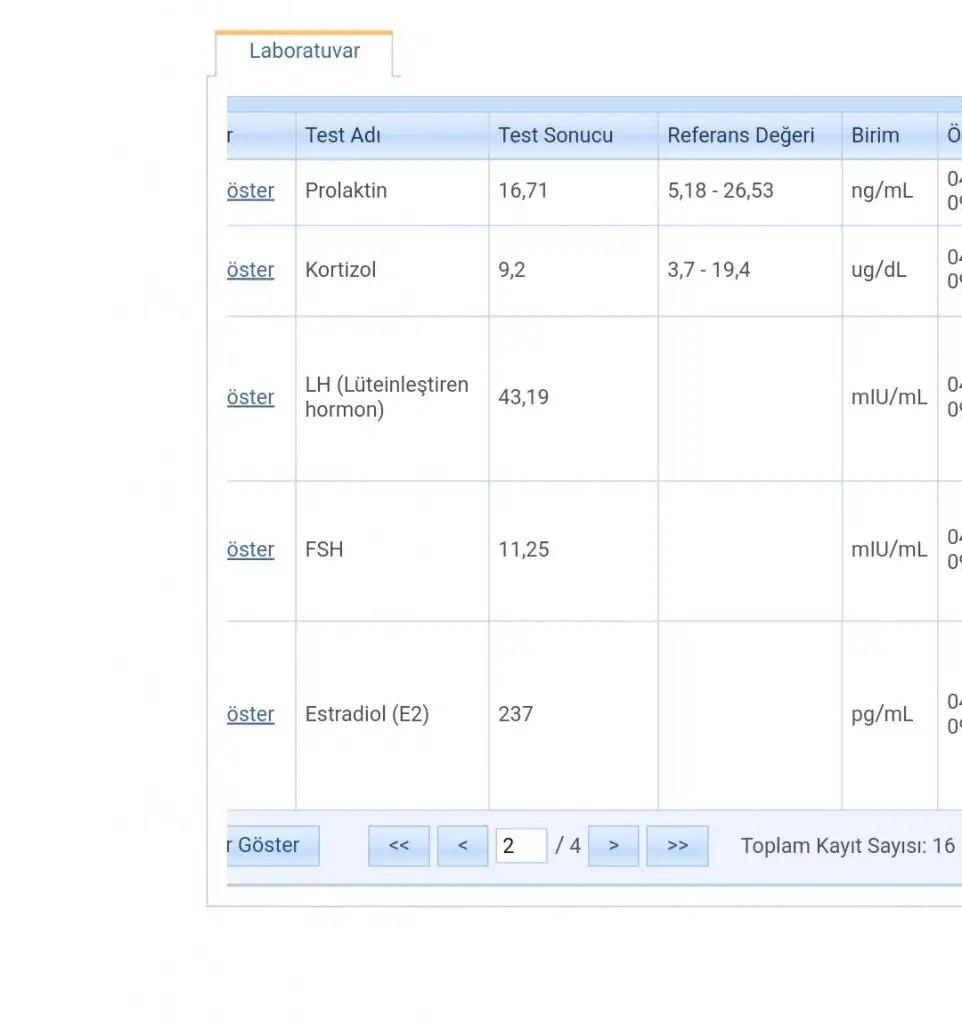The image size is (962, 1024).
Task: Go to the first page of results
Action: pyautogui.click(x=399, y=846)
